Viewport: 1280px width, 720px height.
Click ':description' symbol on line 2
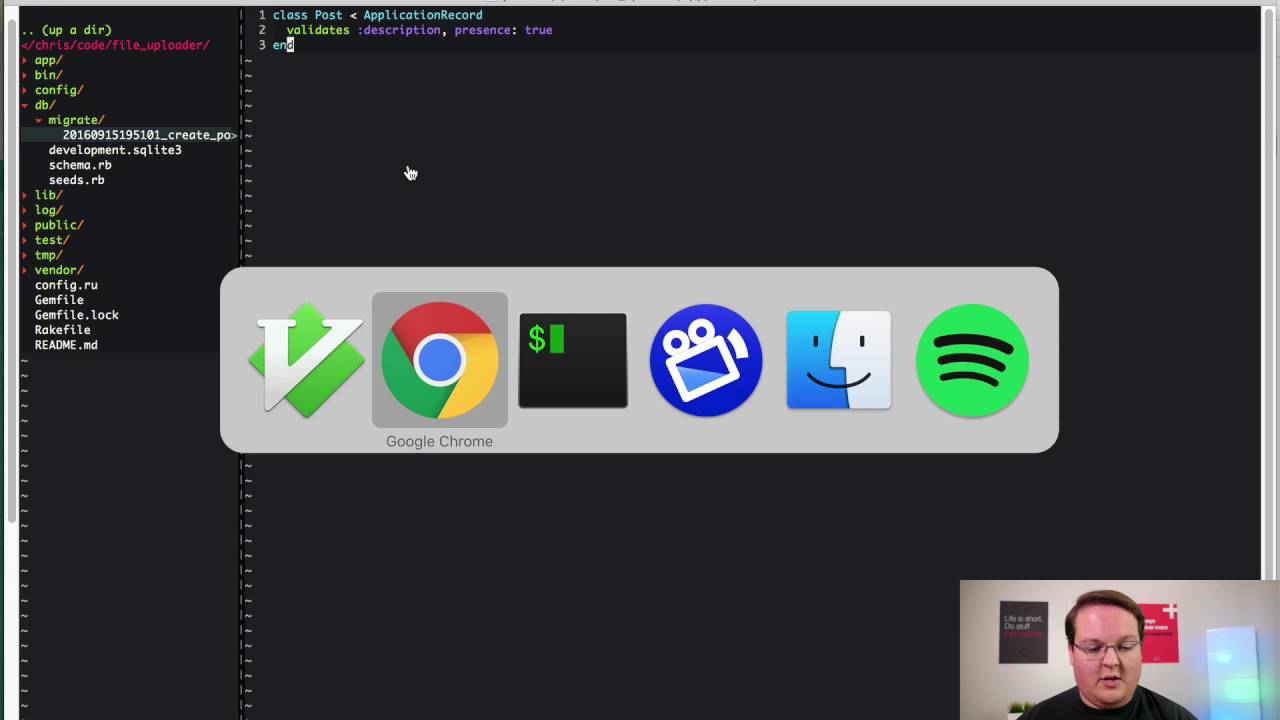point(399,30)
